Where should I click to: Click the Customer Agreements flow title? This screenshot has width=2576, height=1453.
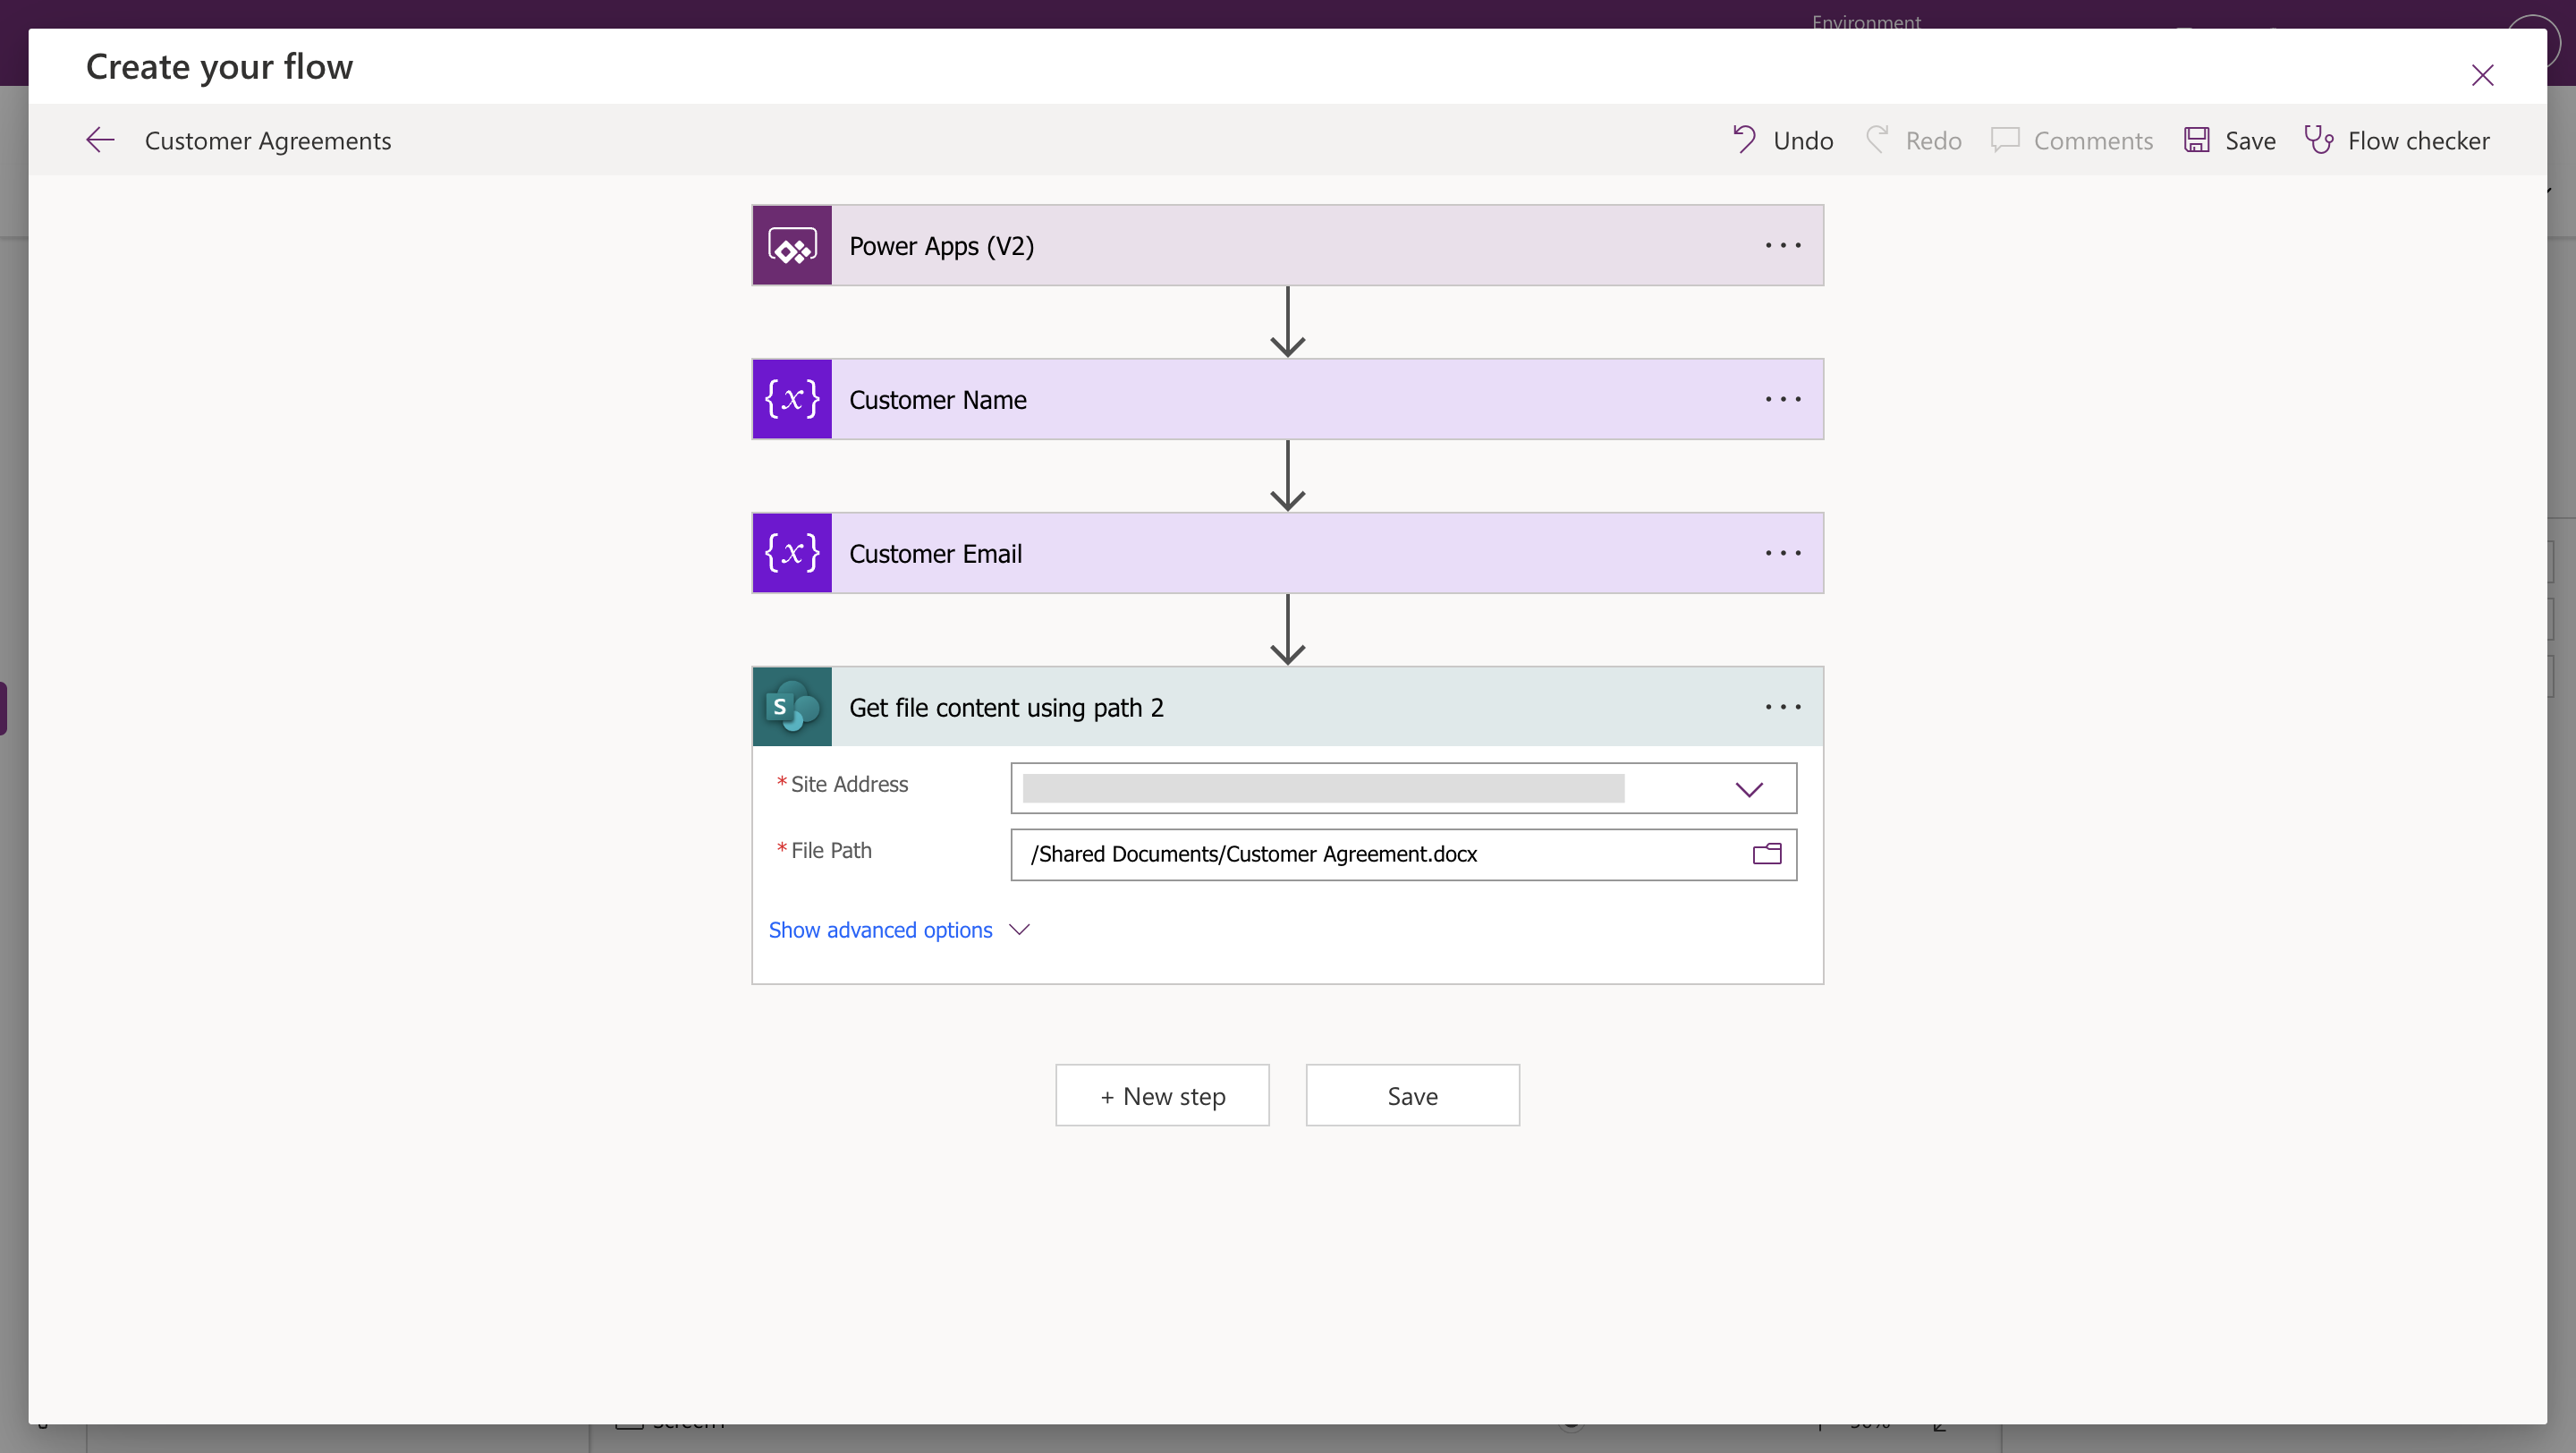pos(268,141)
